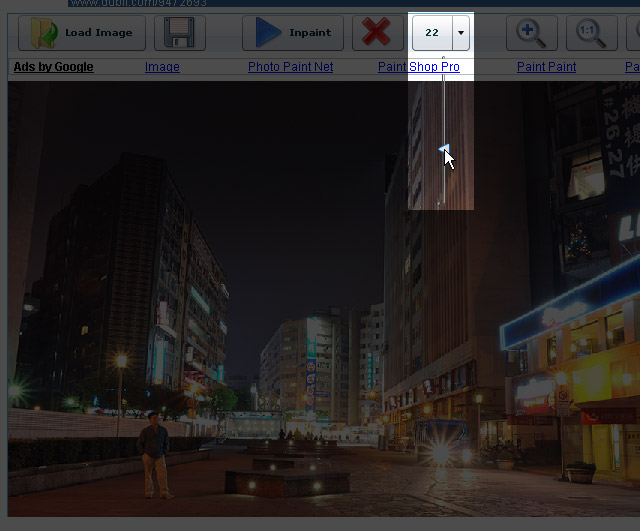Open the Paint Shop Pro link
Screen dimensions: 640x531
pos(419,67)
